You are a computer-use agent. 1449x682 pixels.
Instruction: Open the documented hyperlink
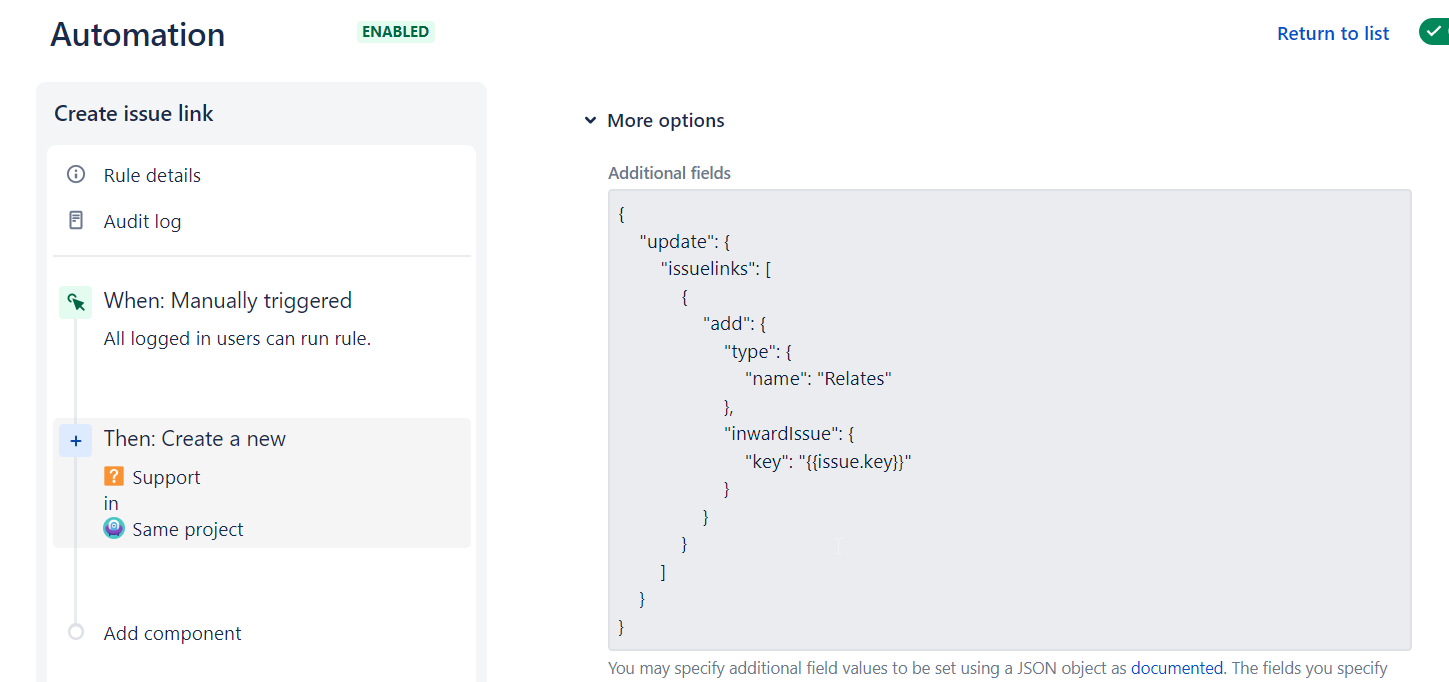click(x=1177, y=667)
